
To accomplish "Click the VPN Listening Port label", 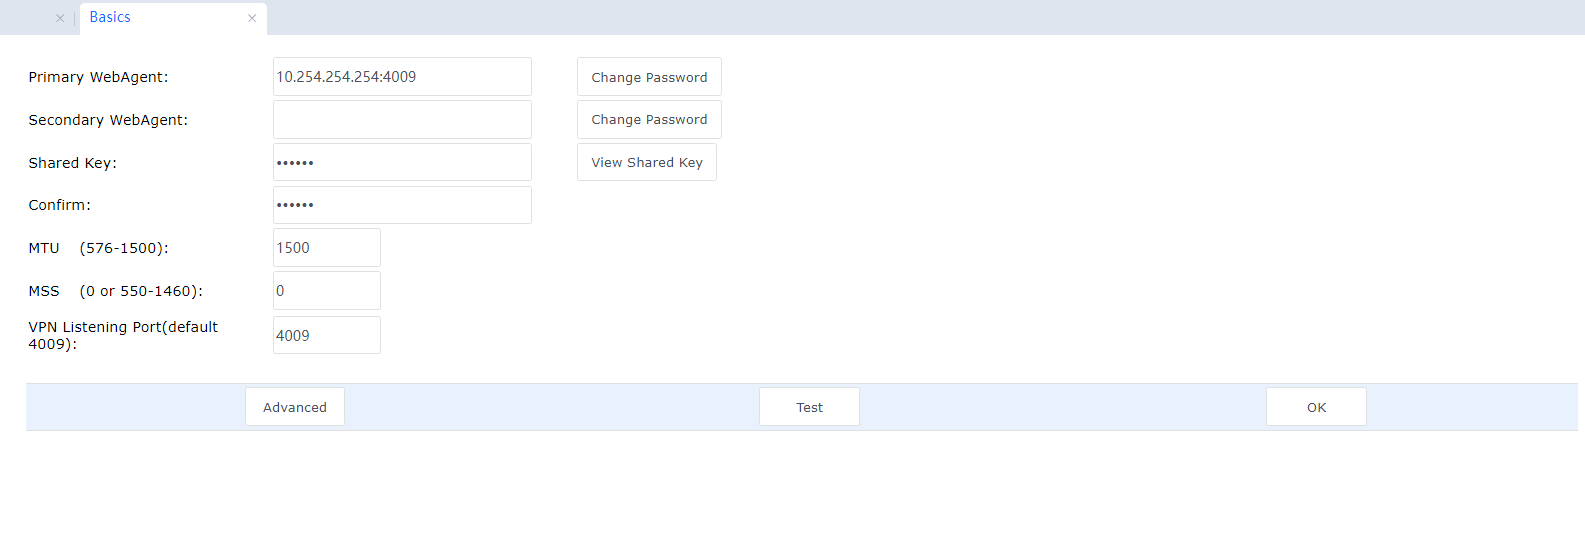I will pyautogui.click(x=123, y=335).
